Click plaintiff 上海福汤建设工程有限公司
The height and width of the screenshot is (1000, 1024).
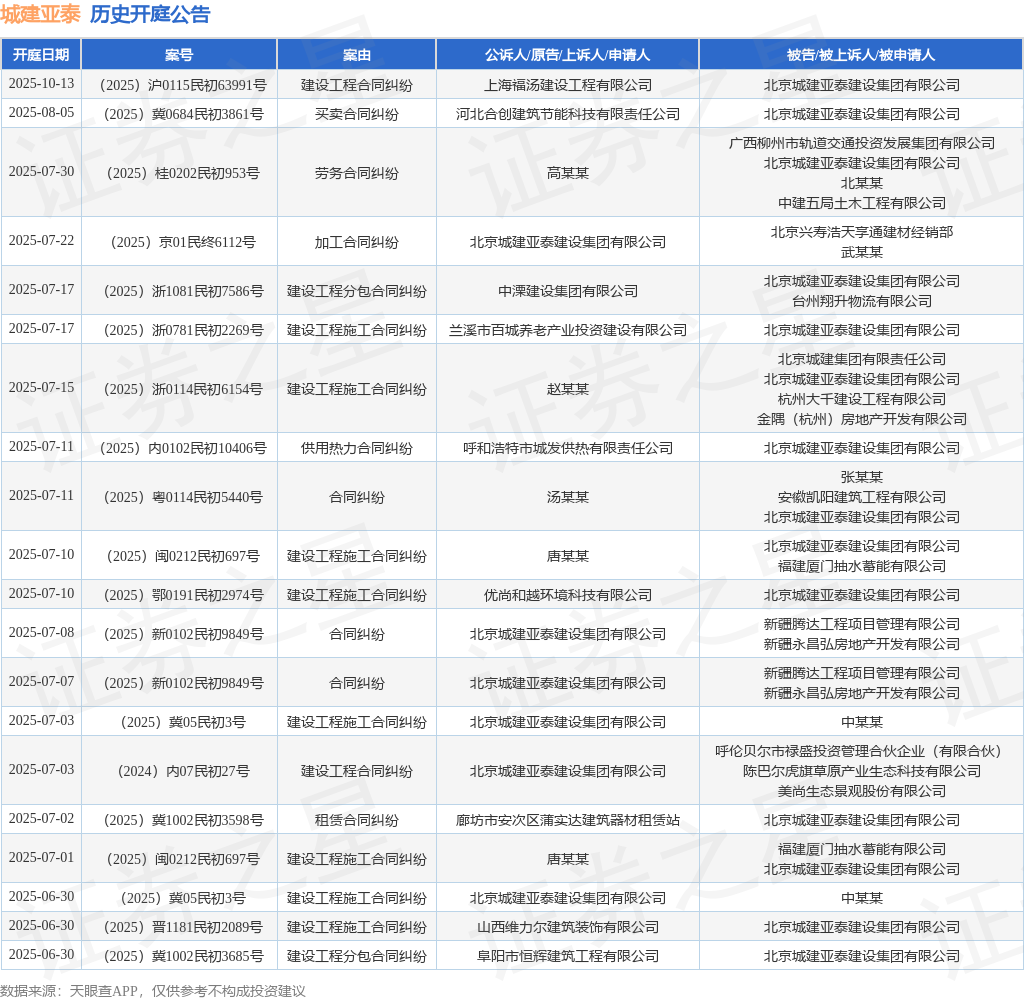click(568, 85)
